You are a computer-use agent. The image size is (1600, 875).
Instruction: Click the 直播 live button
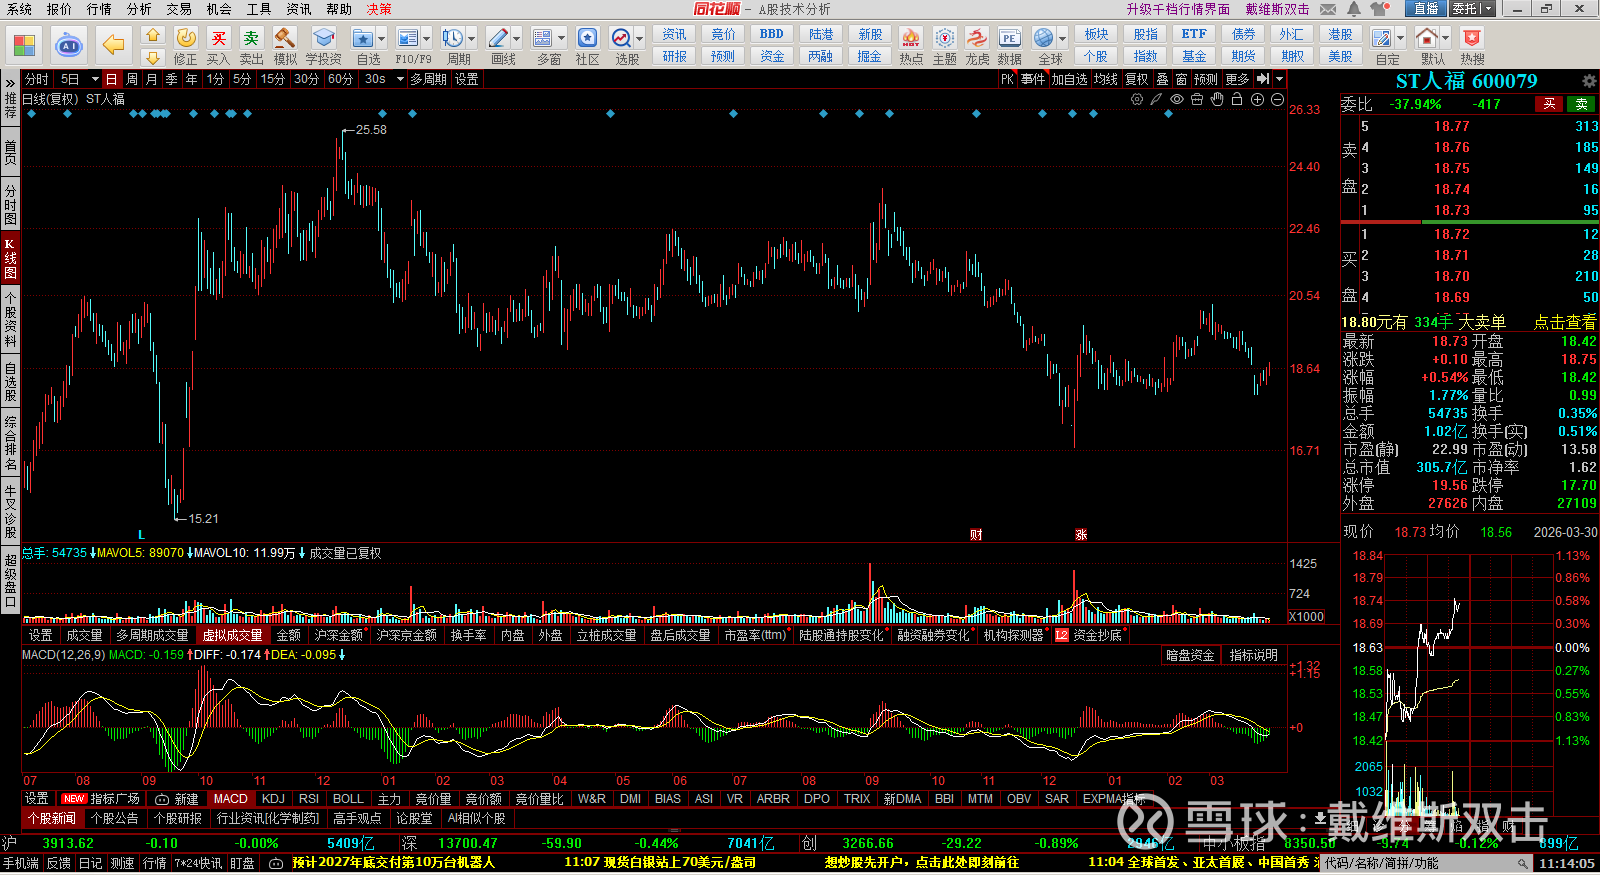1425,9
